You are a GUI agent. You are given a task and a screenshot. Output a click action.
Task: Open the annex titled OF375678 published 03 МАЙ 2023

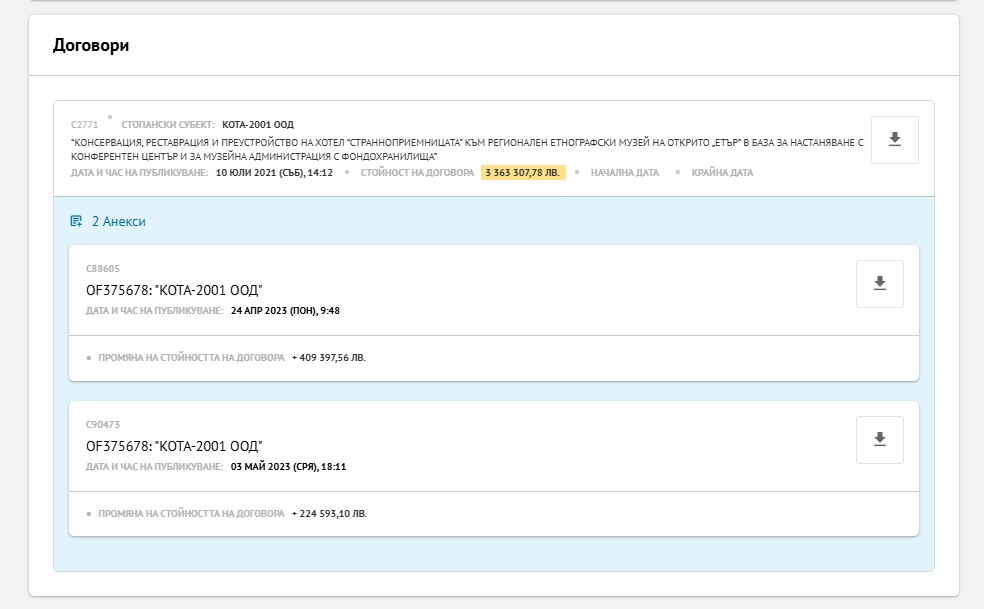(174, 446)
